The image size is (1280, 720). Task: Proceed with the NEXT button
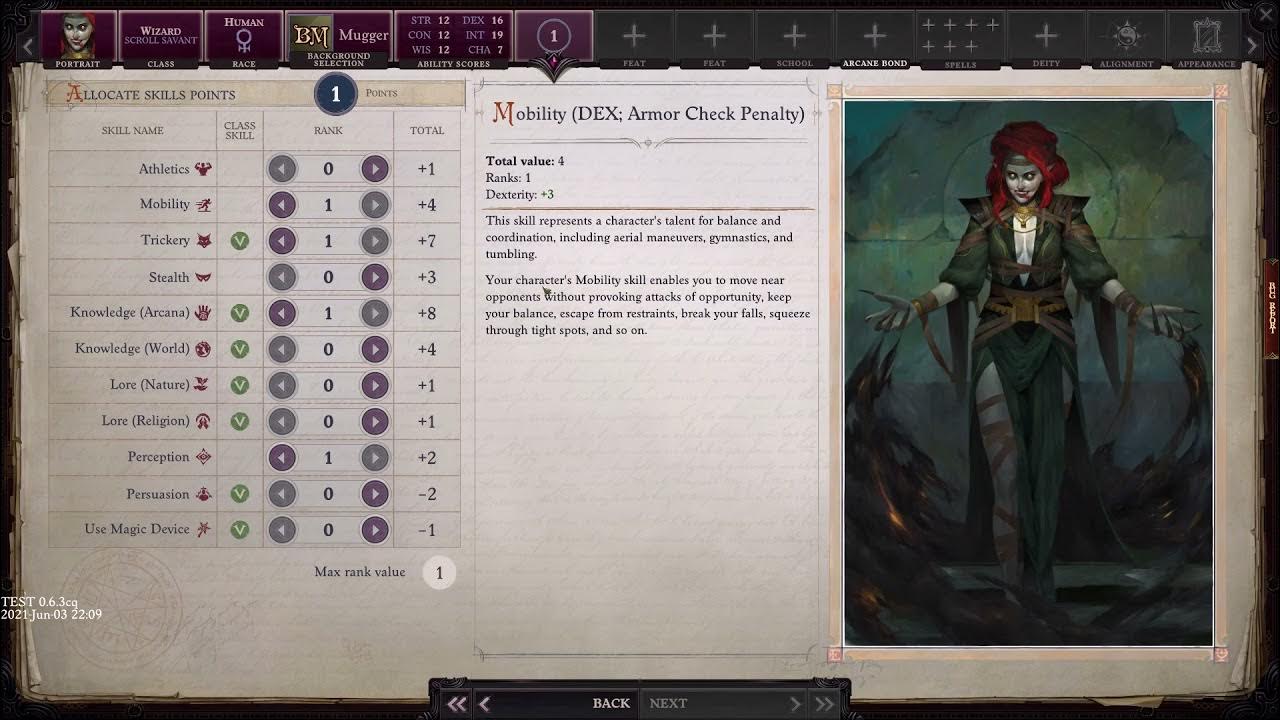point(722,703)
